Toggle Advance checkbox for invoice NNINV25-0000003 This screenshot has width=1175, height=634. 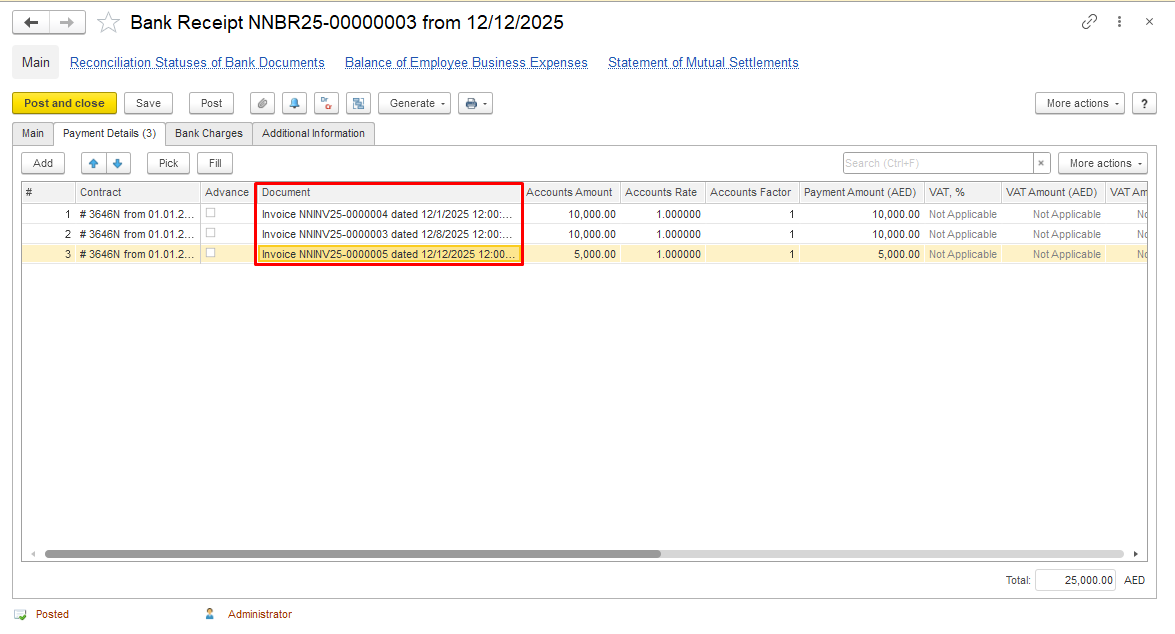[211, 233]
